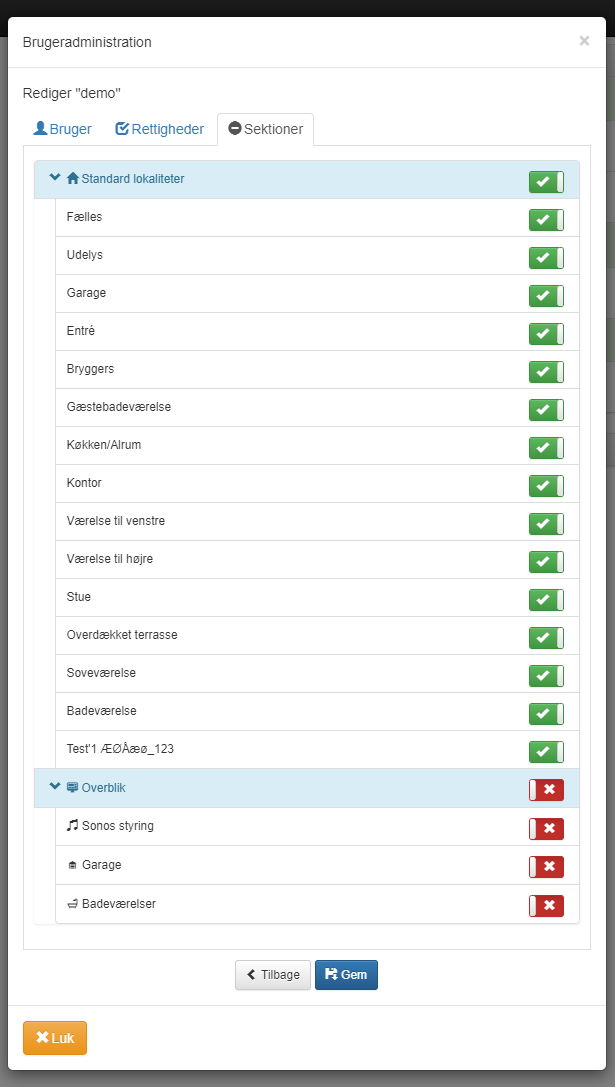This screenshot has height=1087, width=615.
Task: Turn off the Køkken/Alrum toggle
Action: [546, 448]
